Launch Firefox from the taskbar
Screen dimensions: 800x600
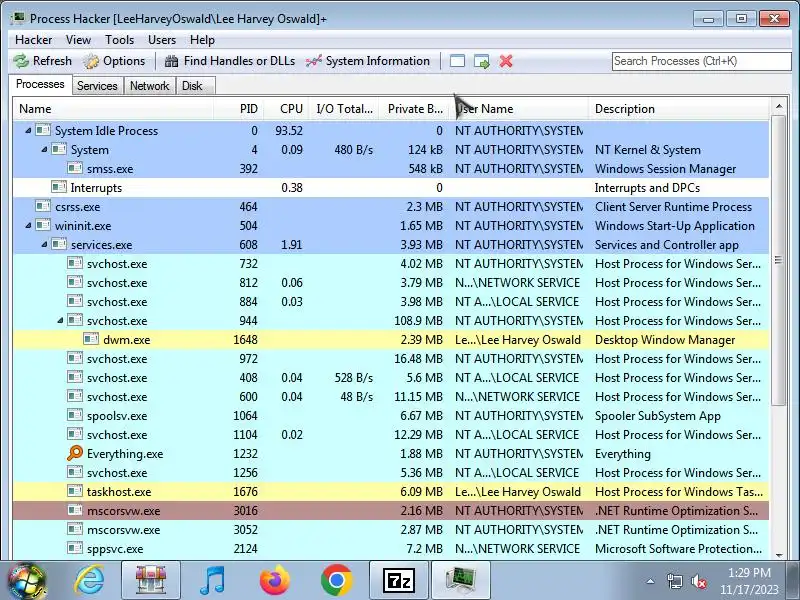(274, 581)
